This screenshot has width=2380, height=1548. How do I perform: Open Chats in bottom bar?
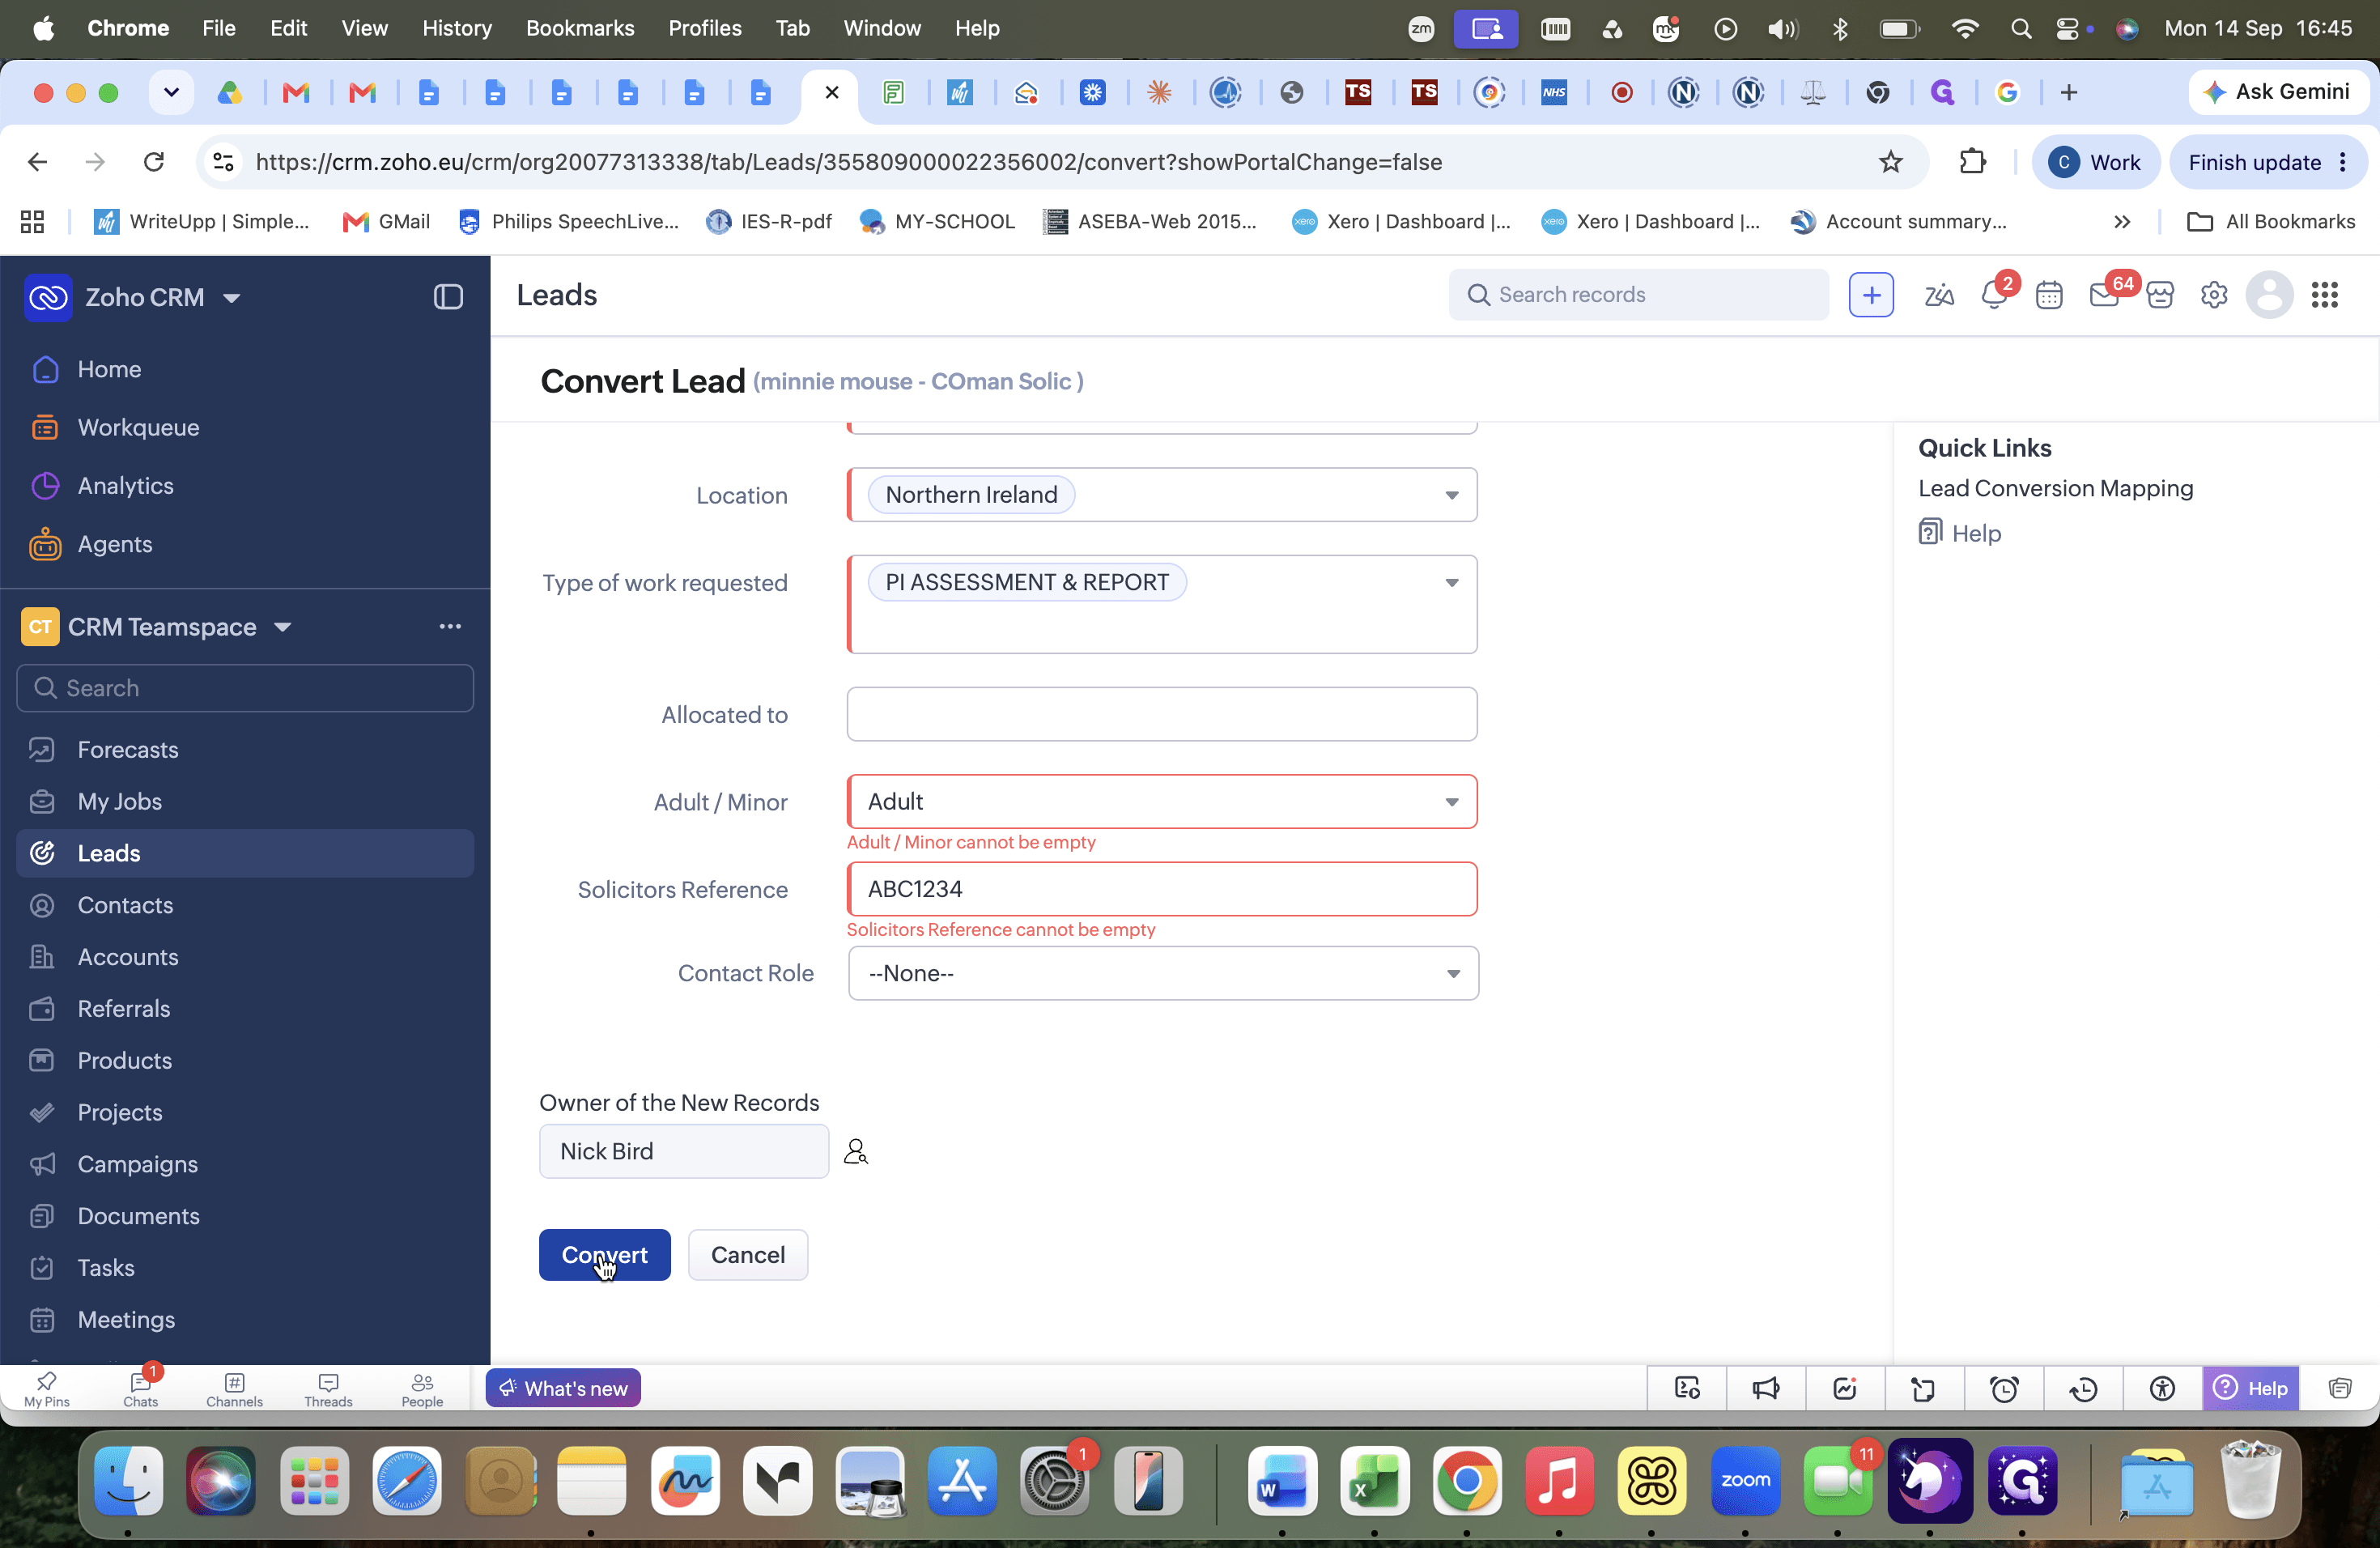141,1389
